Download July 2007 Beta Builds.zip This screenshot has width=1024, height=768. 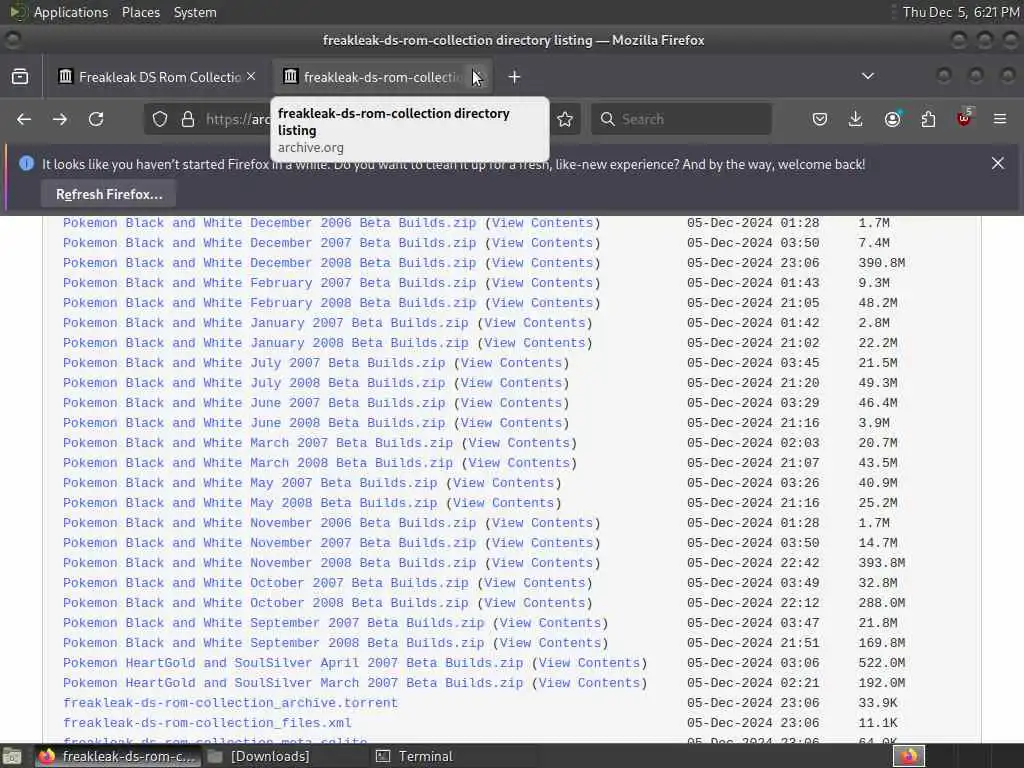[253, 362]
